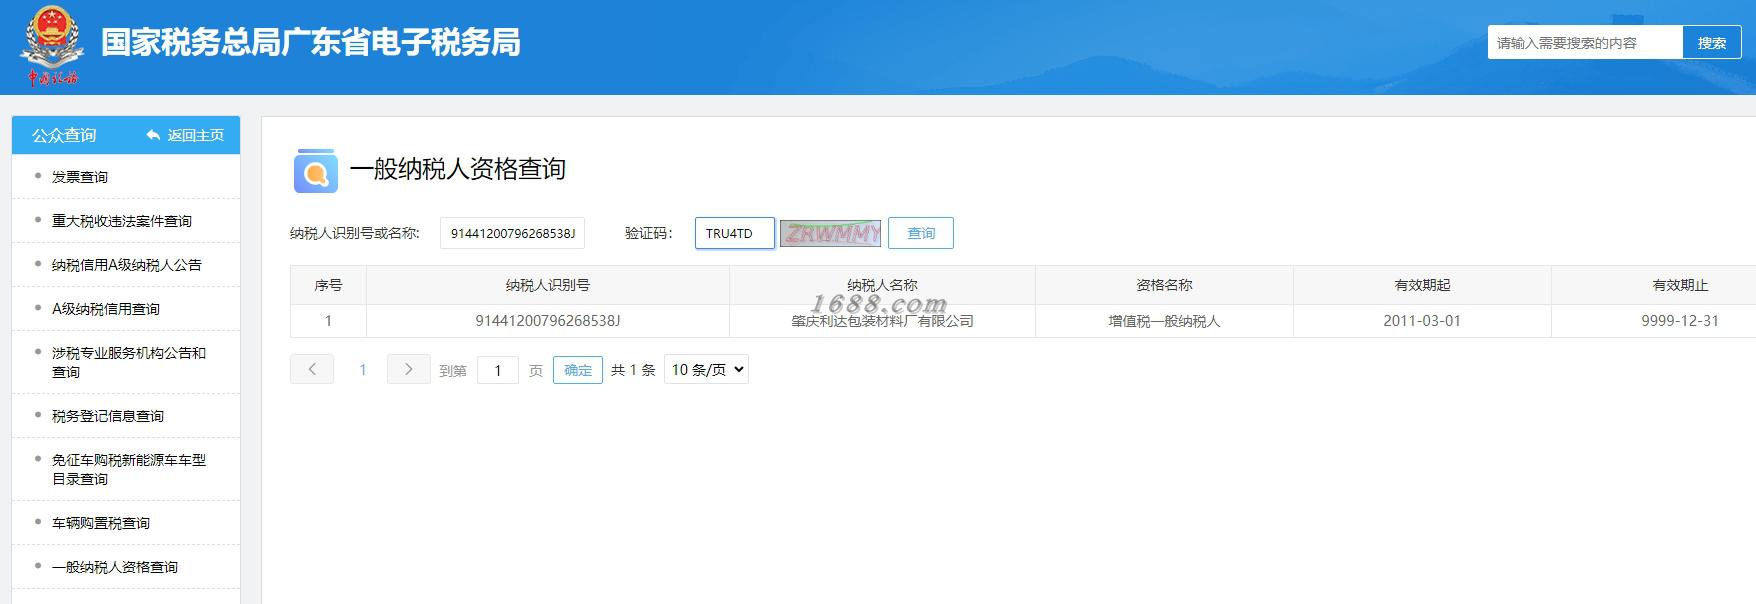The image size is (1756, 604).
Task: Refresh the captcha image
Action: pyautogui.click(x=830, y=233)
